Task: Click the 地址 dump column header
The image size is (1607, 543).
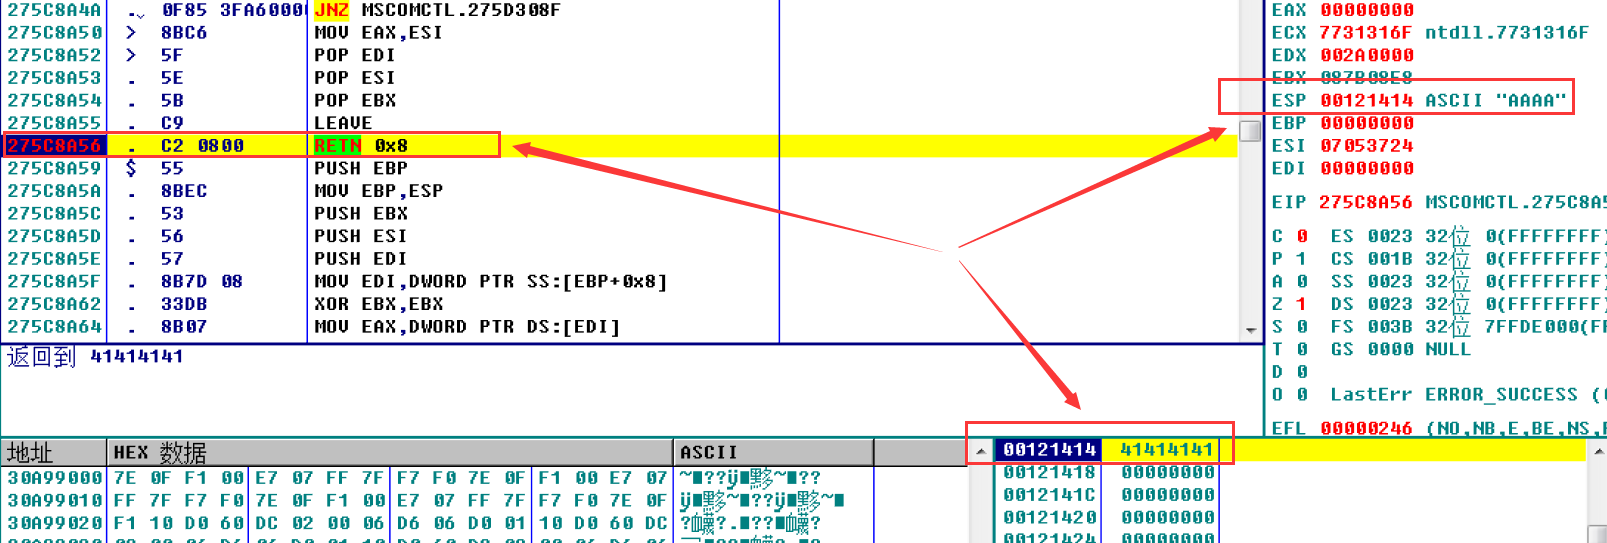Action: click(54, 453)
